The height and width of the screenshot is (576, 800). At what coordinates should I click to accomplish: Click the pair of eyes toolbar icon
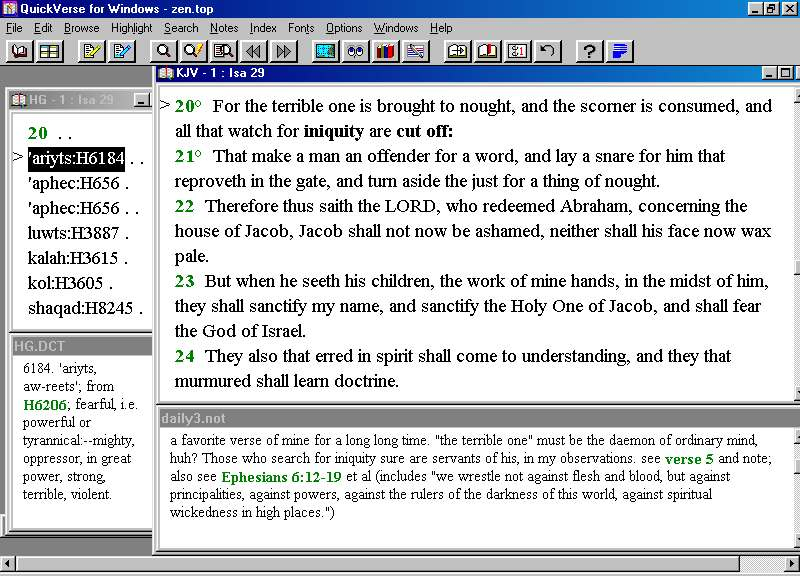pyautogui.click(x=356, y=51)
